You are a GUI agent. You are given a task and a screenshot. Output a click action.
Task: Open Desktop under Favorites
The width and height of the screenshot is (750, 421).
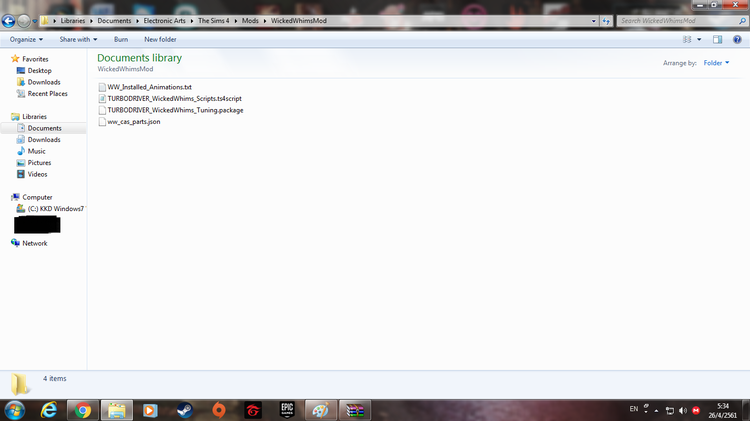tap(34, 71)
